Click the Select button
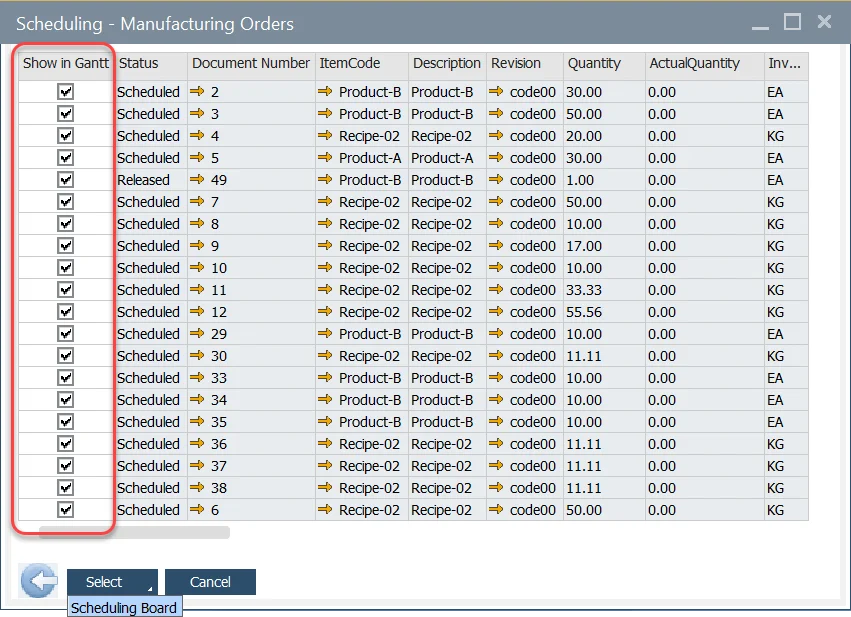 105,581
